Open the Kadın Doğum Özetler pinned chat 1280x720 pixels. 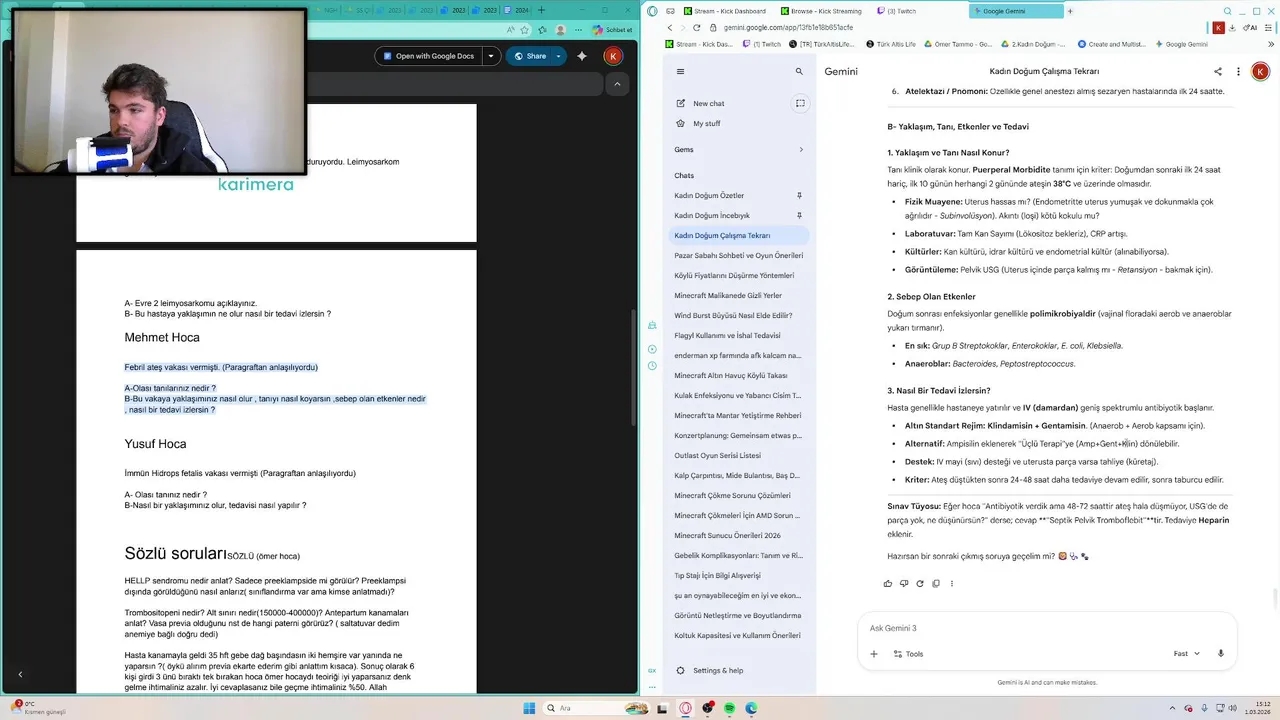click(740, 195)
